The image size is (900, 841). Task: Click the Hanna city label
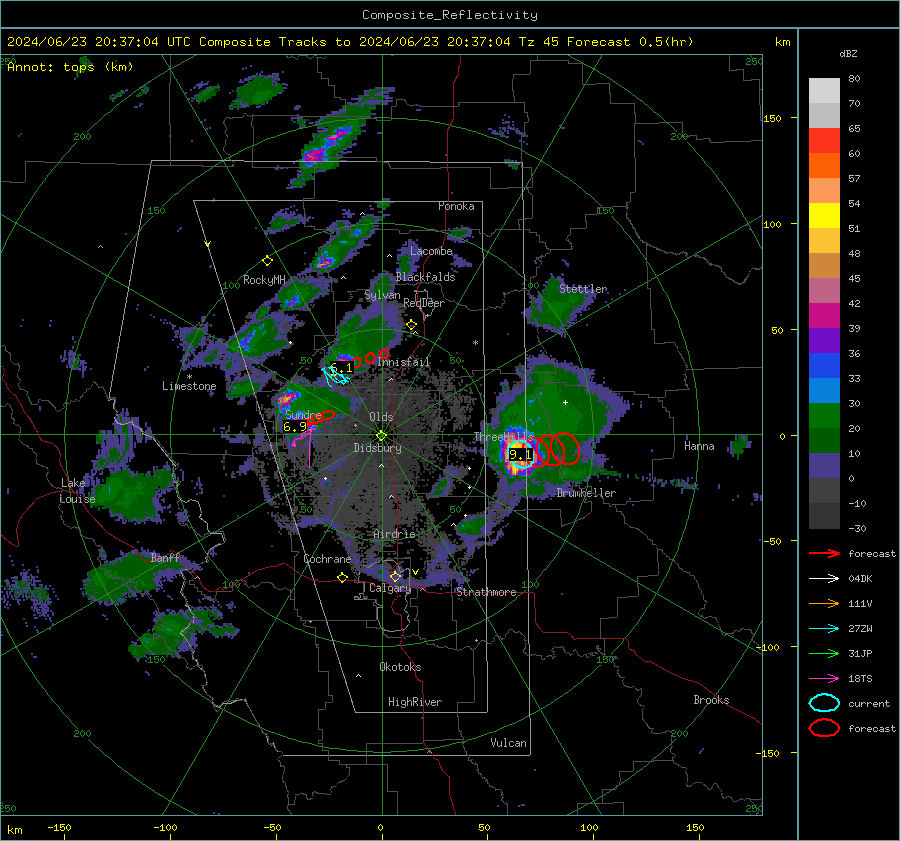coord(699,446)
